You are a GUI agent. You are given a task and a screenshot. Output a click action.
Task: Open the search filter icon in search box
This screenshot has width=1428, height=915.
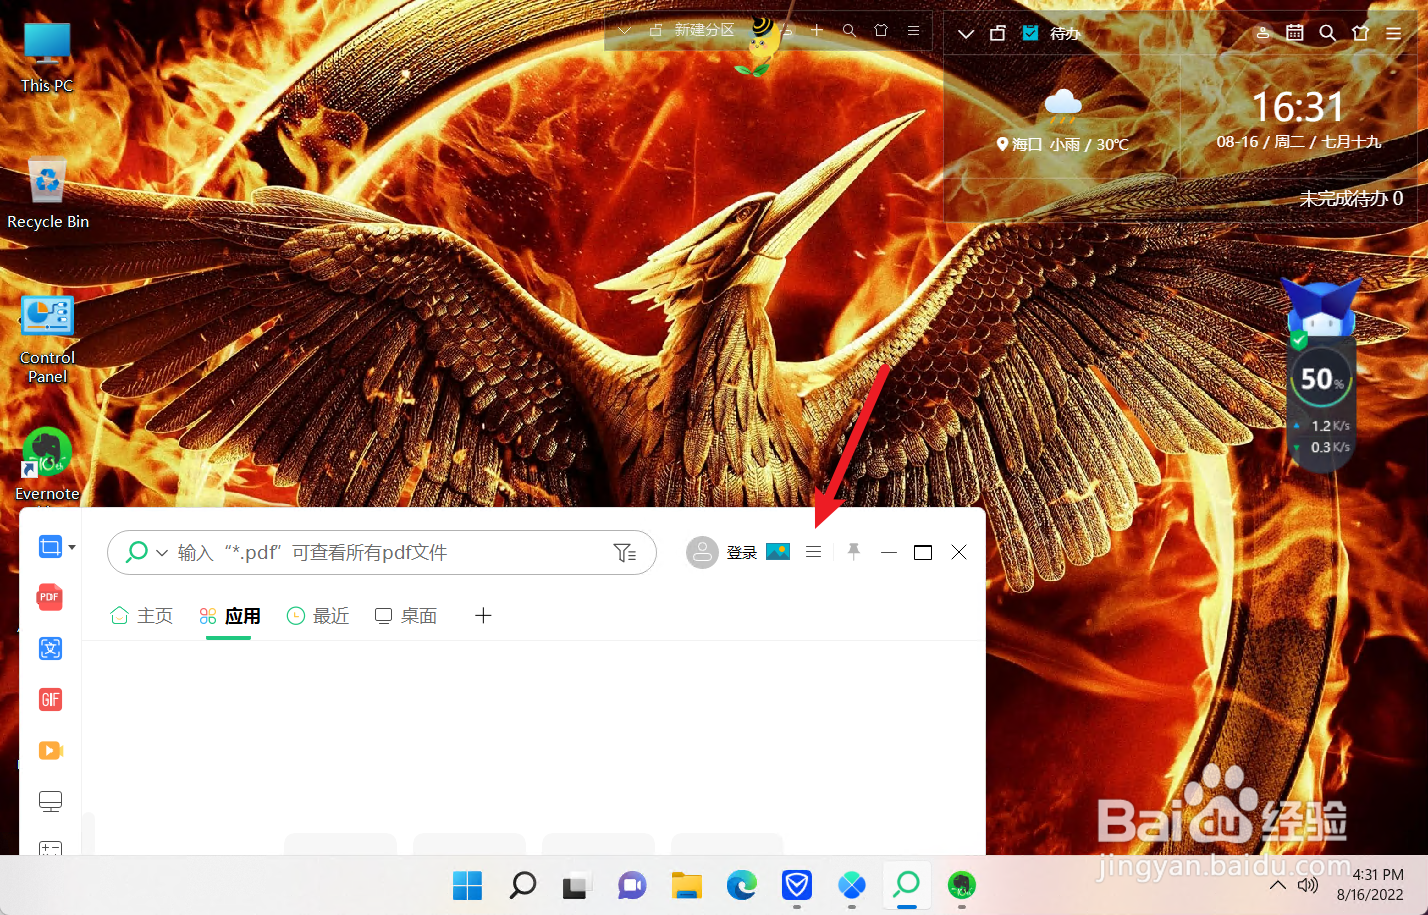[x=625, y=553]
